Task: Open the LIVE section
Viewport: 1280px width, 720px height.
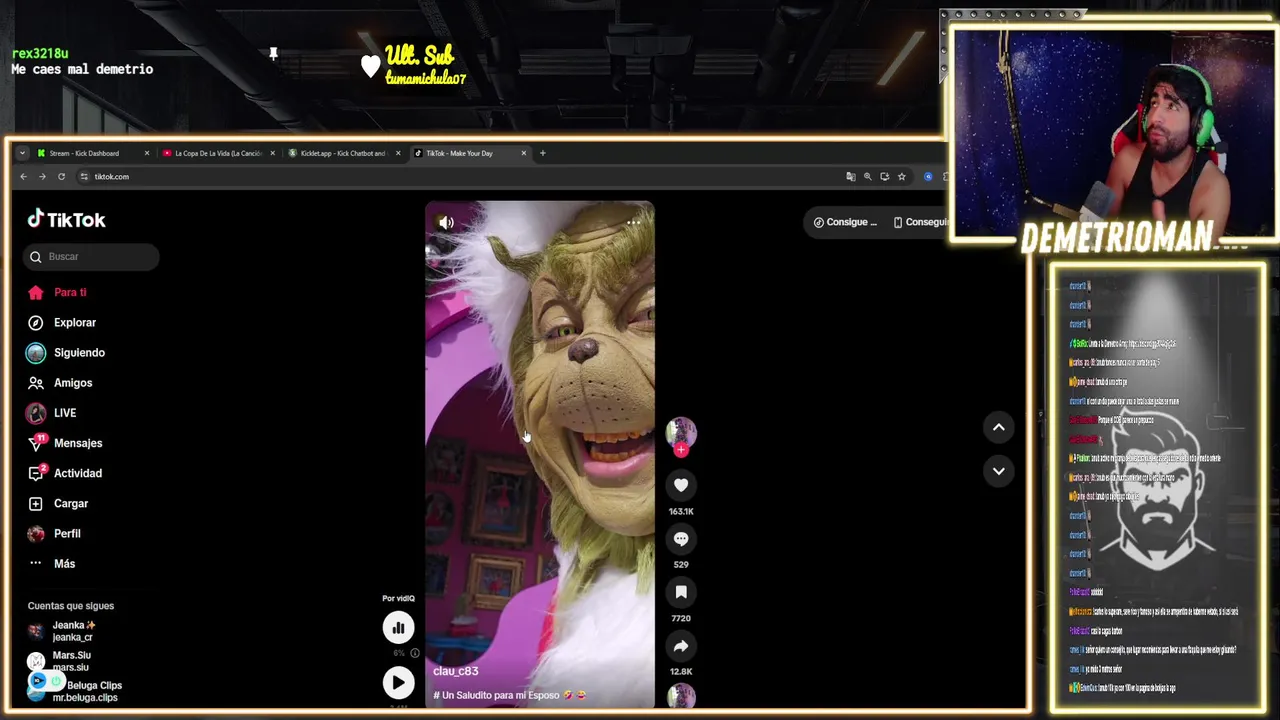Action: (52, 412)
